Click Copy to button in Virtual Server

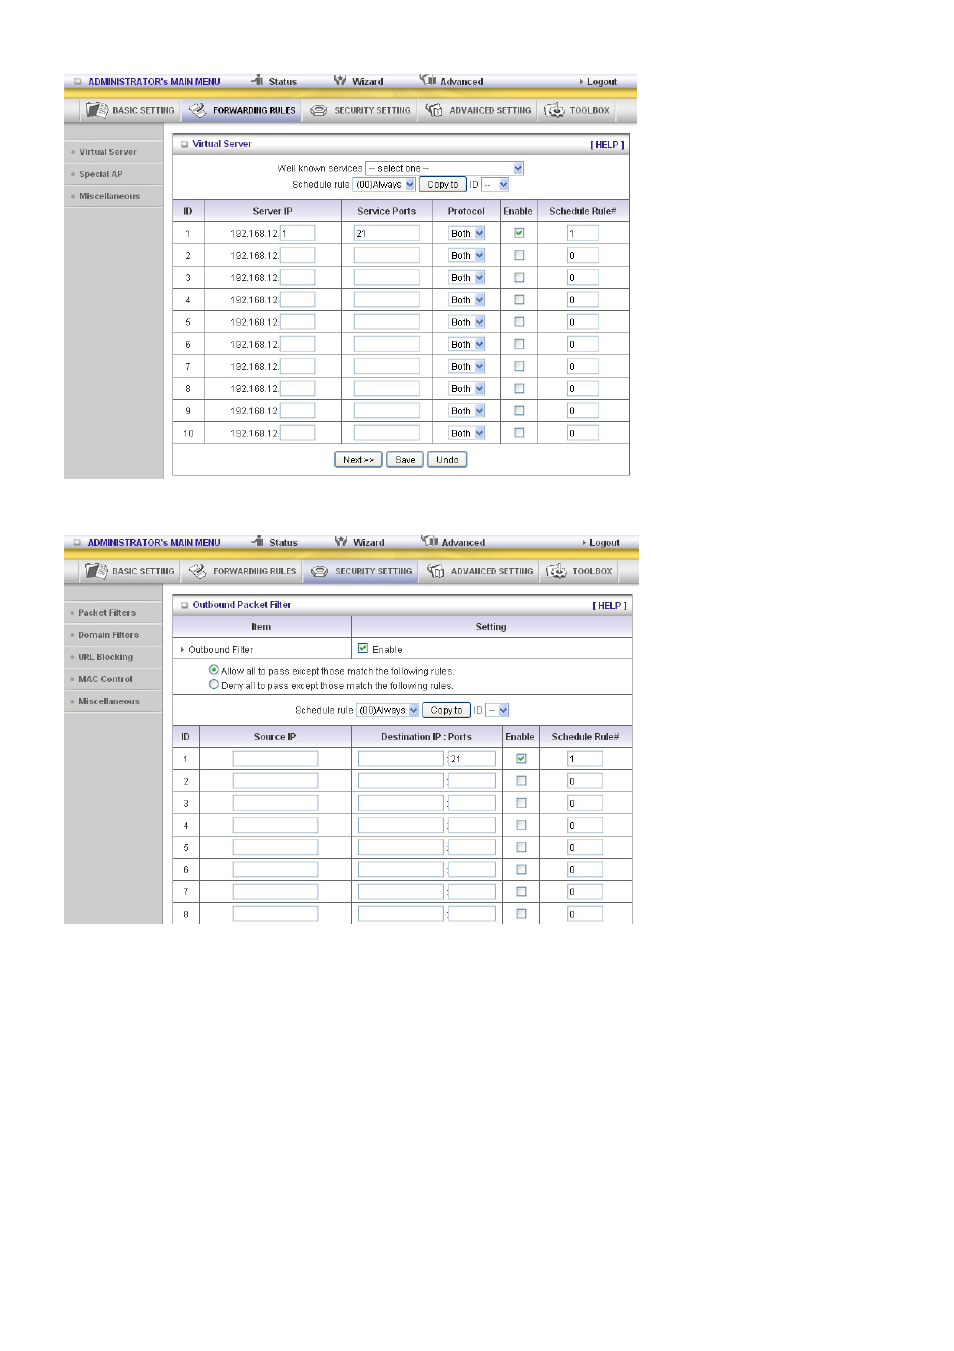click(x=443, y=184)
